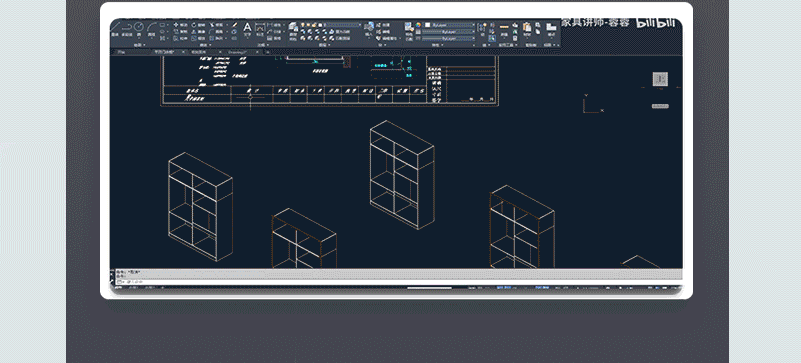Click the Group icon
The height and width of the screenshot is (363, 801).
tap(481, 28)
